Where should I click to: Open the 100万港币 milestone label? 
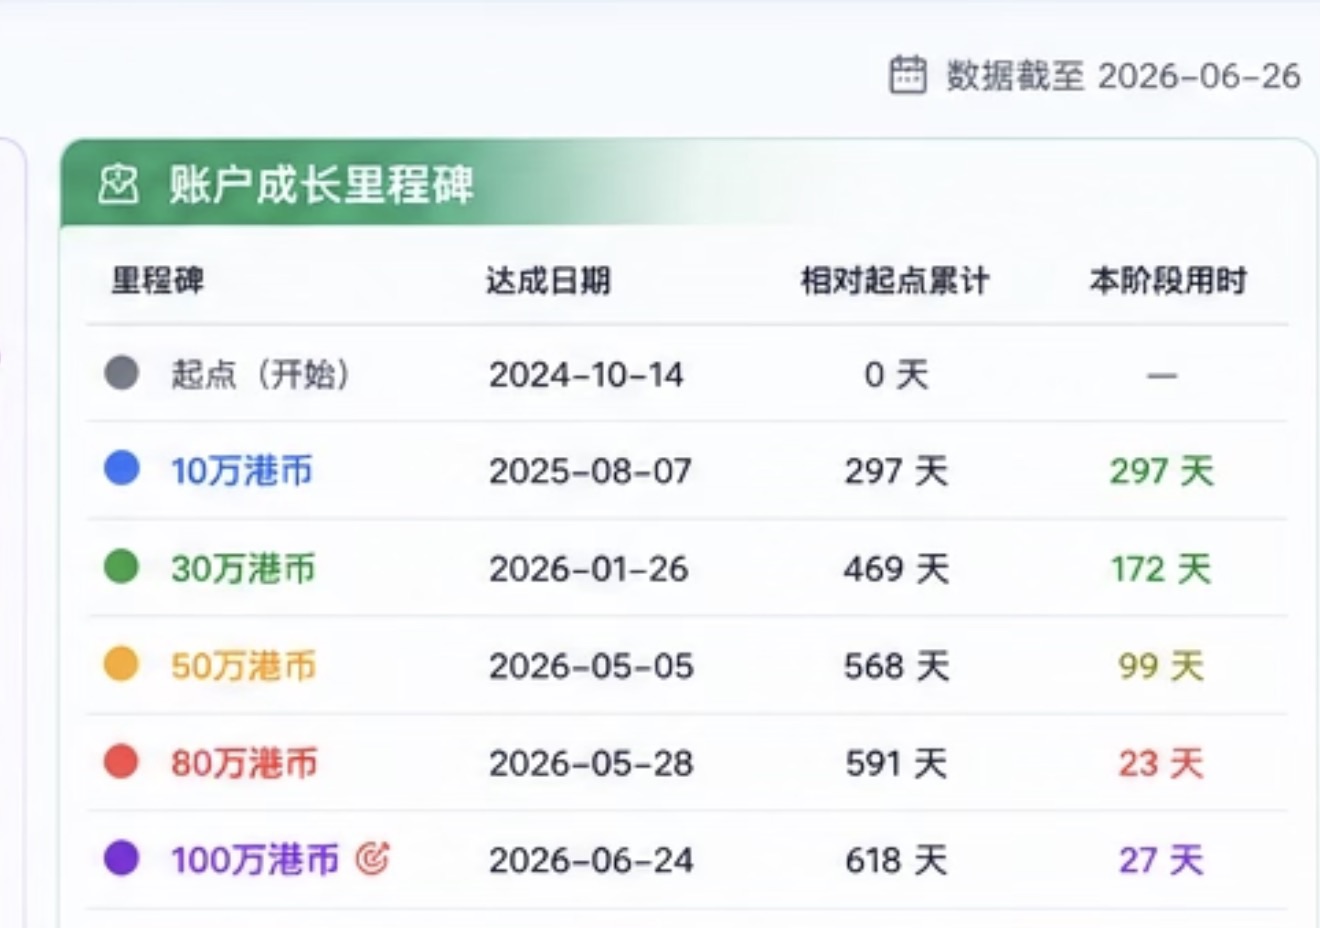pyautogui.click(x=255, y=860)
